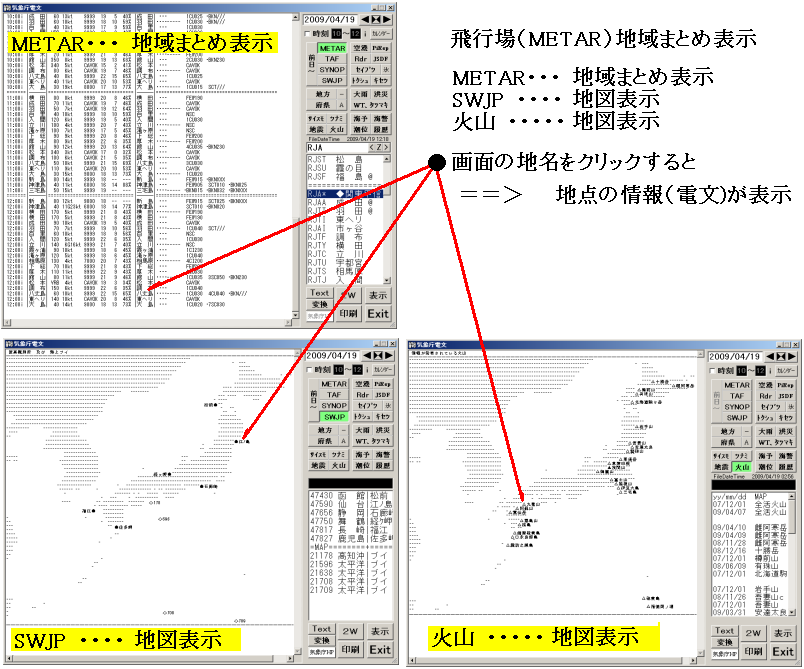Click the middle date-reset icon in 火山 window
This screenshot has height=669, width=804.
pos(781,356)
